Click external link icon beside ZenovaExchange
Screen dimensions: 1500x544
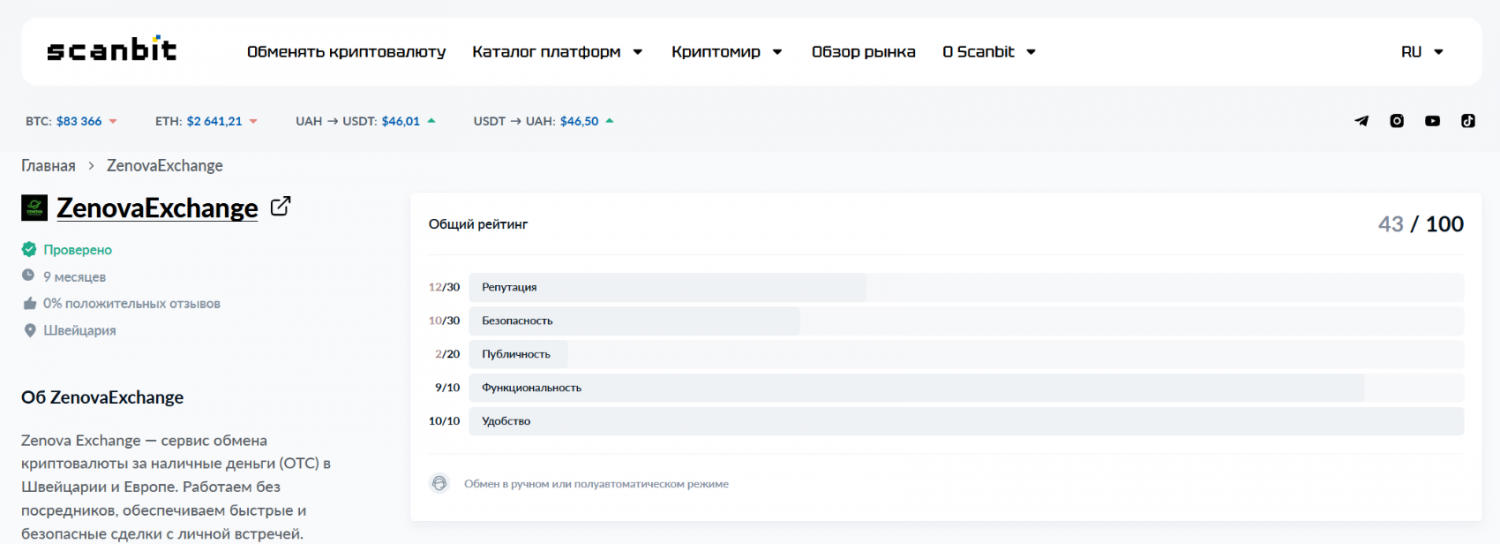click(x=281, y=207)
